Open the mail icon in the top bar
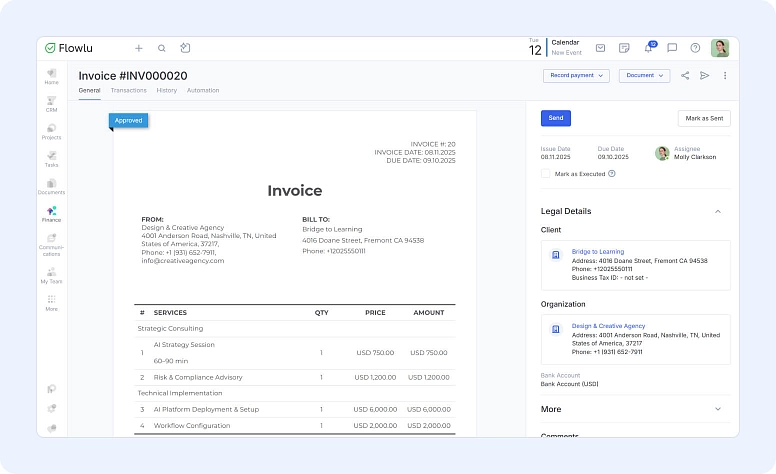776x474 pixels. coord(600,48)
